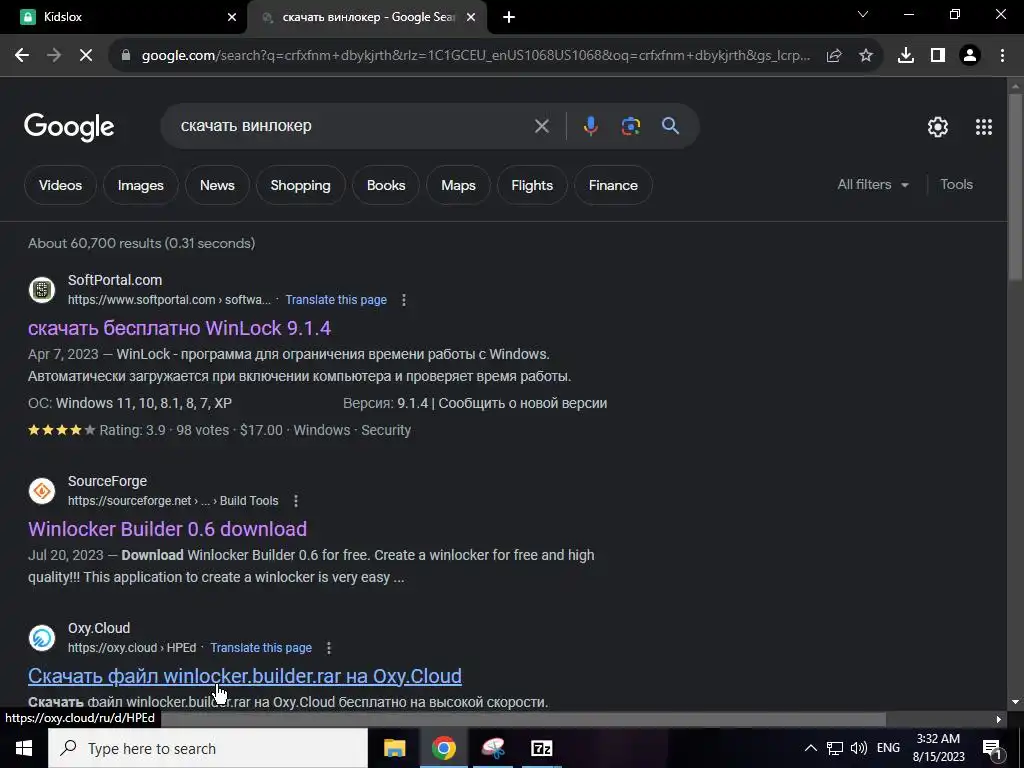Screen dimensions: 1024x768
Task: Select the Google Search tab
Action: [x=368, y=17]
